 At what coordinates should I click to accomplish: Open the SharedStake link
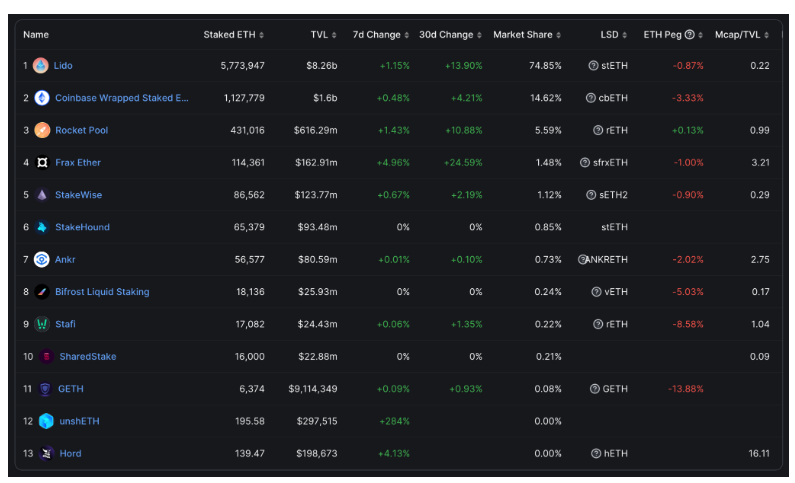[88, 356]
